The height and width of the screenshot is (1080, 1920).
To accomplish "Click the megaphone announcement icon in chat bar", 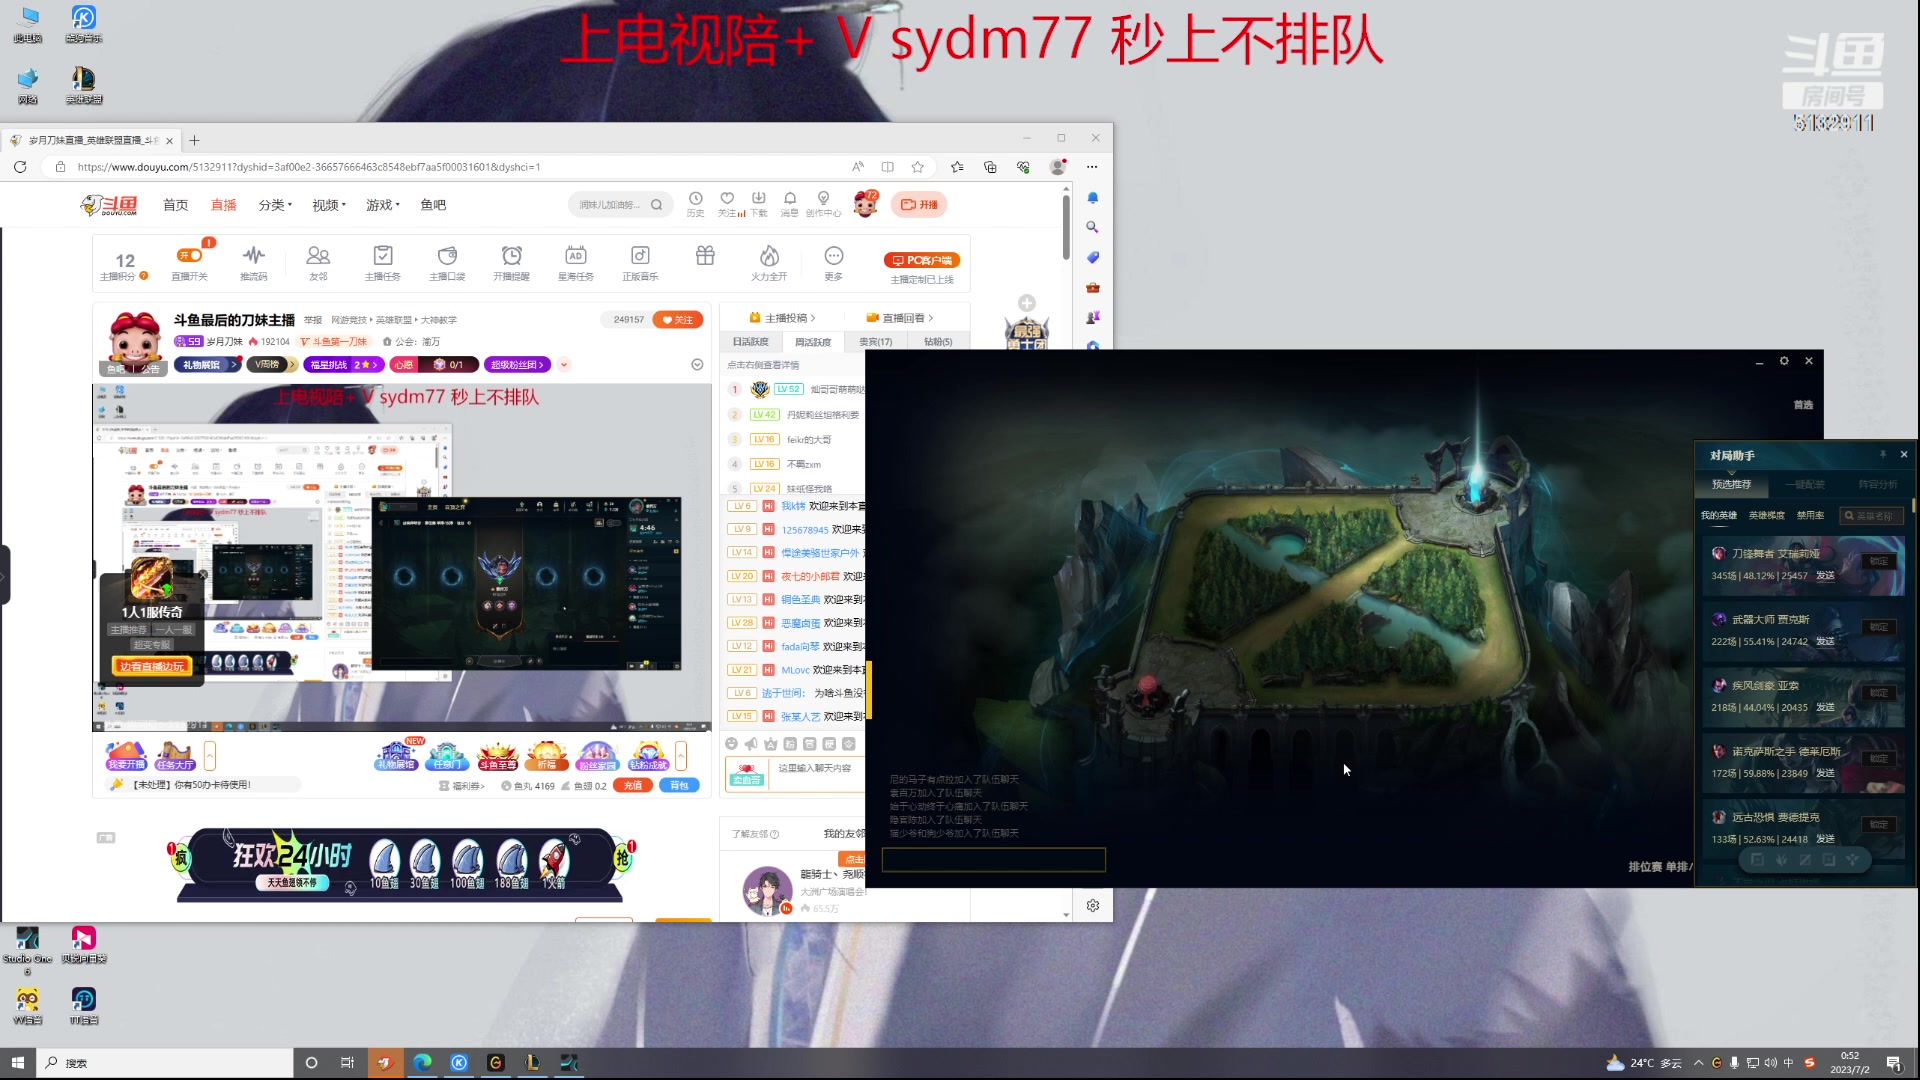I will pyautogui.click(x=751, y=743).
